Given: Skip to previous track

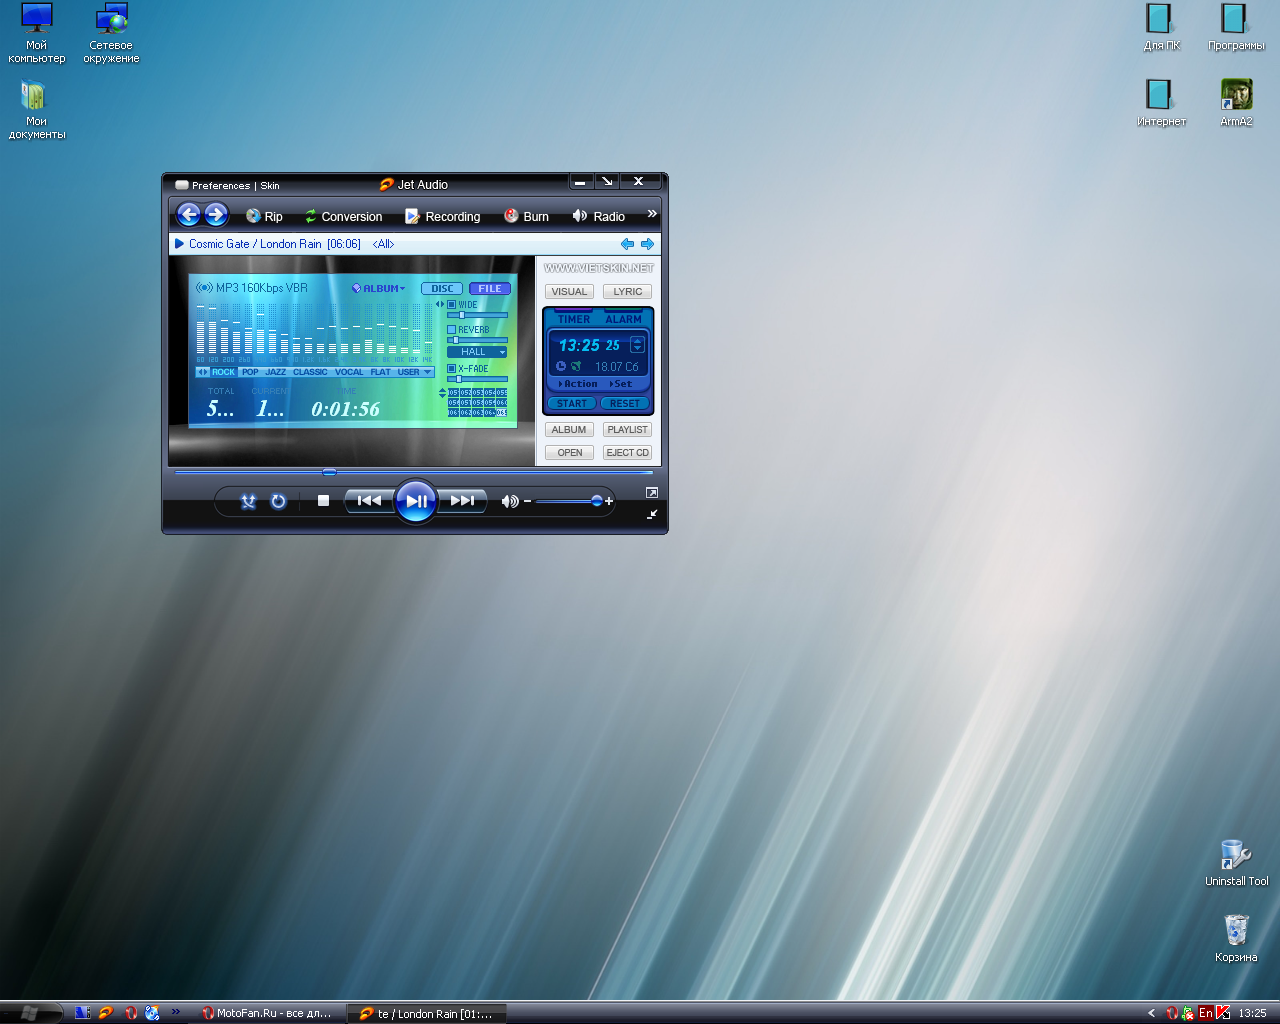Looking at the screenshot, I should pos(369,501).
